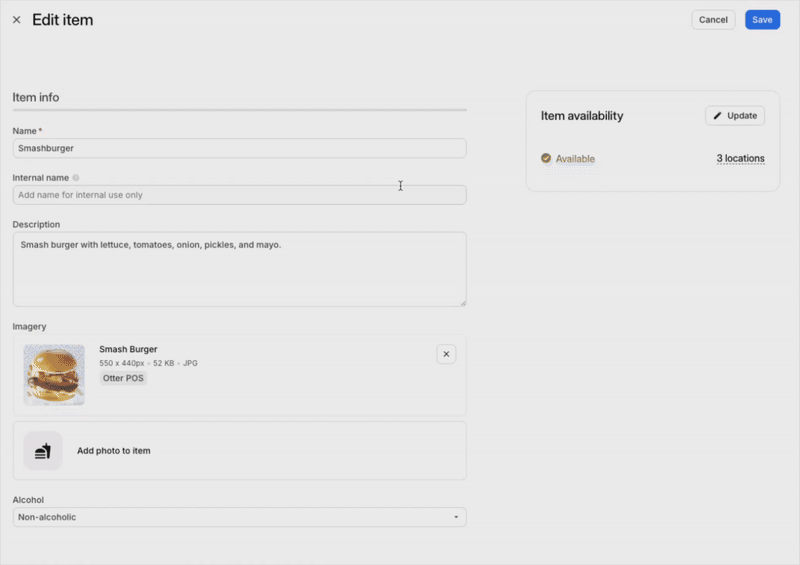Remove the Smash Burger image

tap(446, 354)
